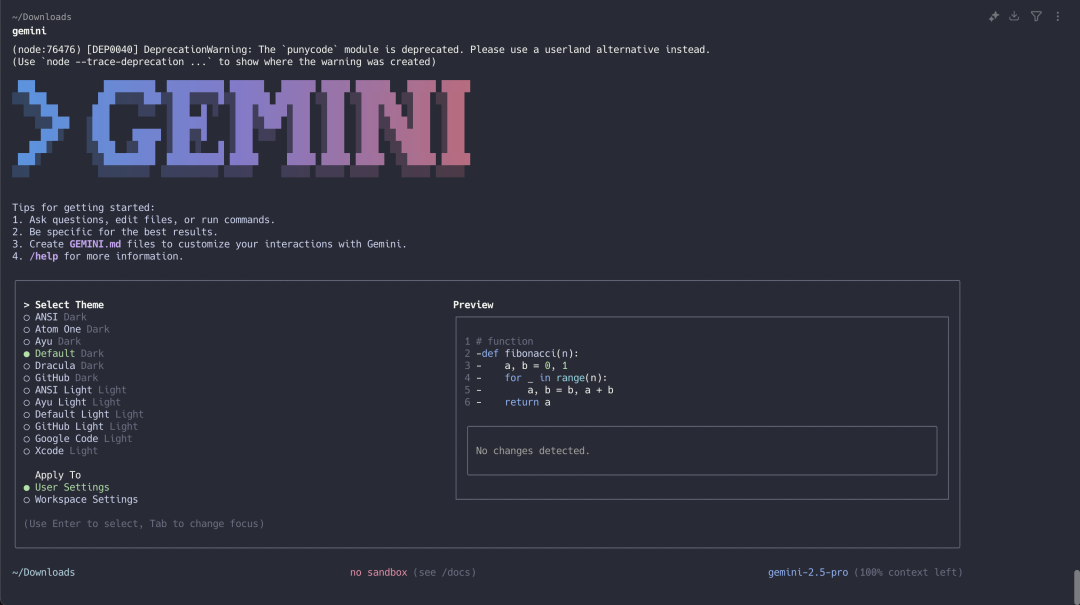Image resolution: width=1080 pixels, height=605 pixels.
Task: Click the 'a, b = b, a + b' code line
Action: [570, 390]
